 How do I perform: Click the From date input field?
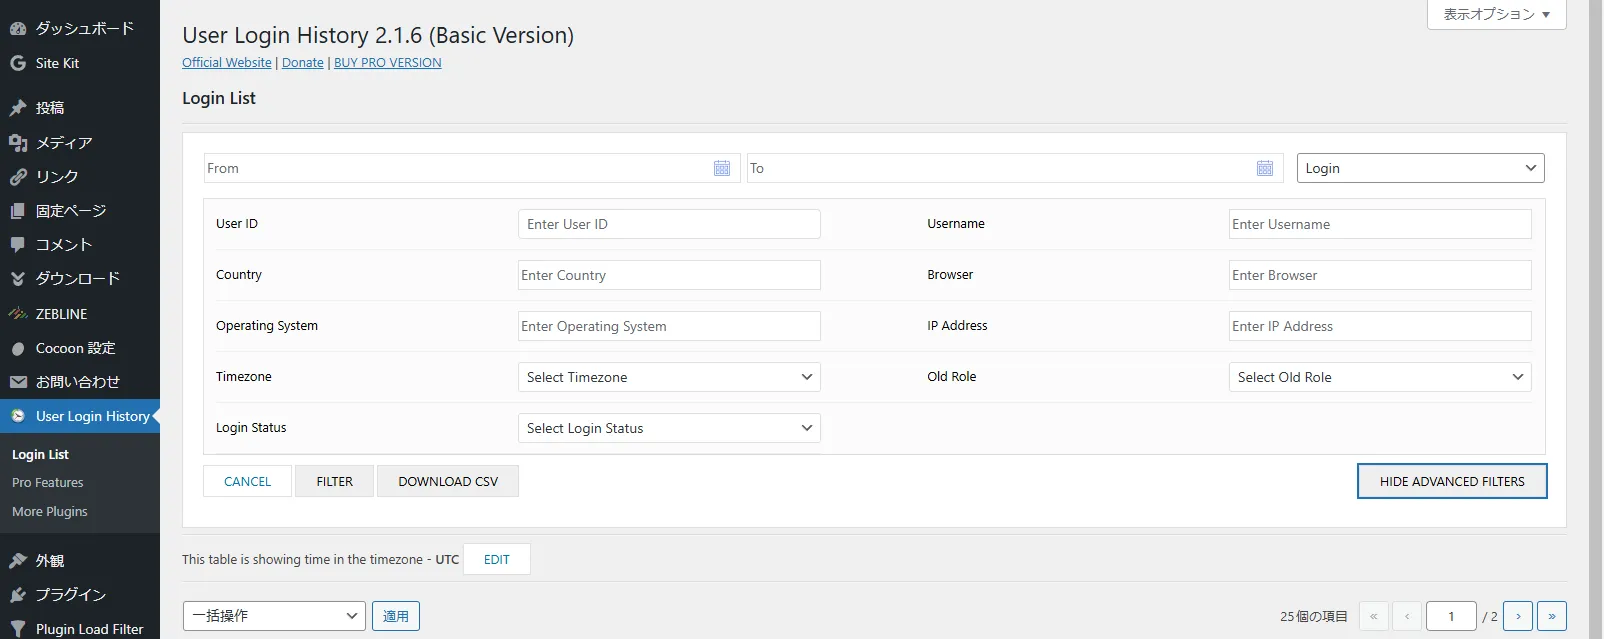click(x=472, y=168)
